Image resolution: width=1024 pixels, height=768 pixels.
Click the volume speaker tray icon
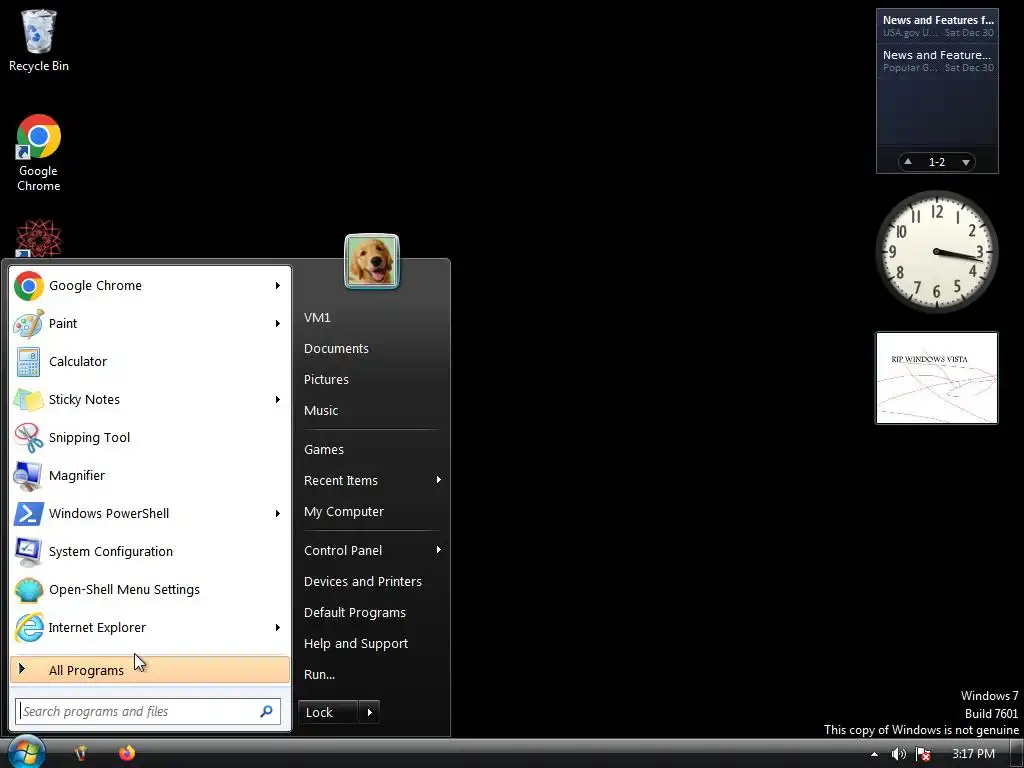(899, 754)
